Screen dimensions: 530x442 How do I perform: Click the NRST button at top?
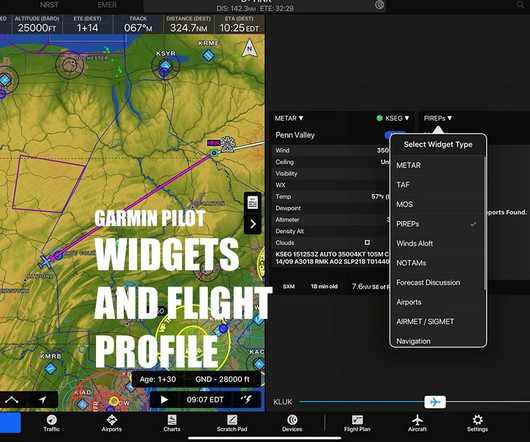pyautogui.click(x=49, y=5)
